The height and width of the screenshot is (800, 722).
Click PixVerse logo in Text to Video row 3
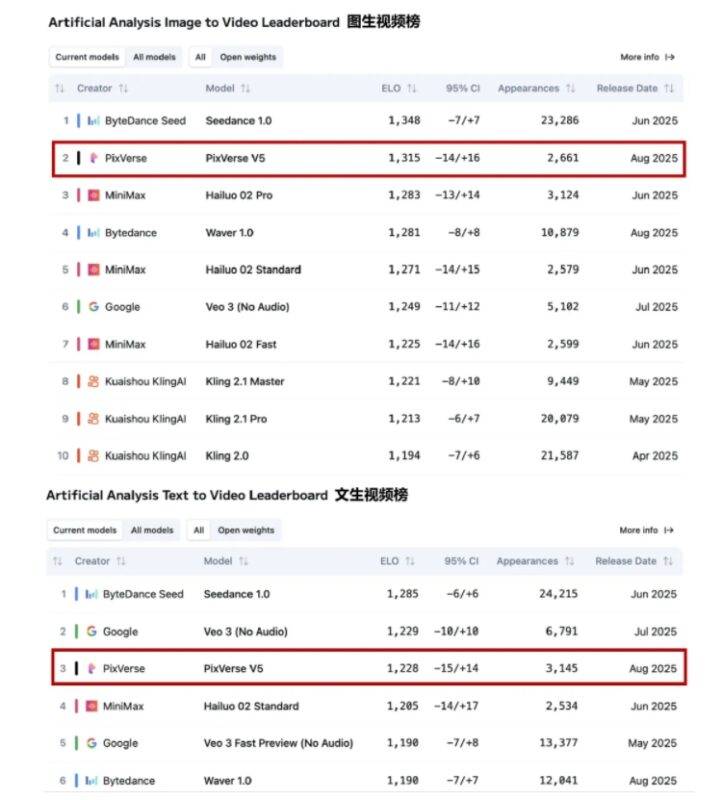pos(91,668)
